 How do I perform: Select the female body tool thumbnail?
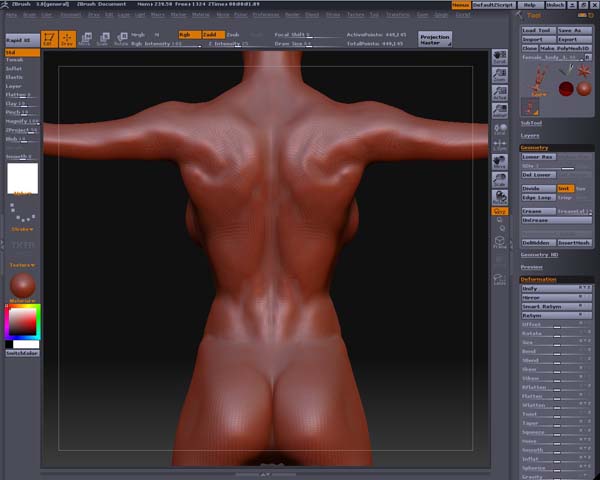[x=539, y=80]
